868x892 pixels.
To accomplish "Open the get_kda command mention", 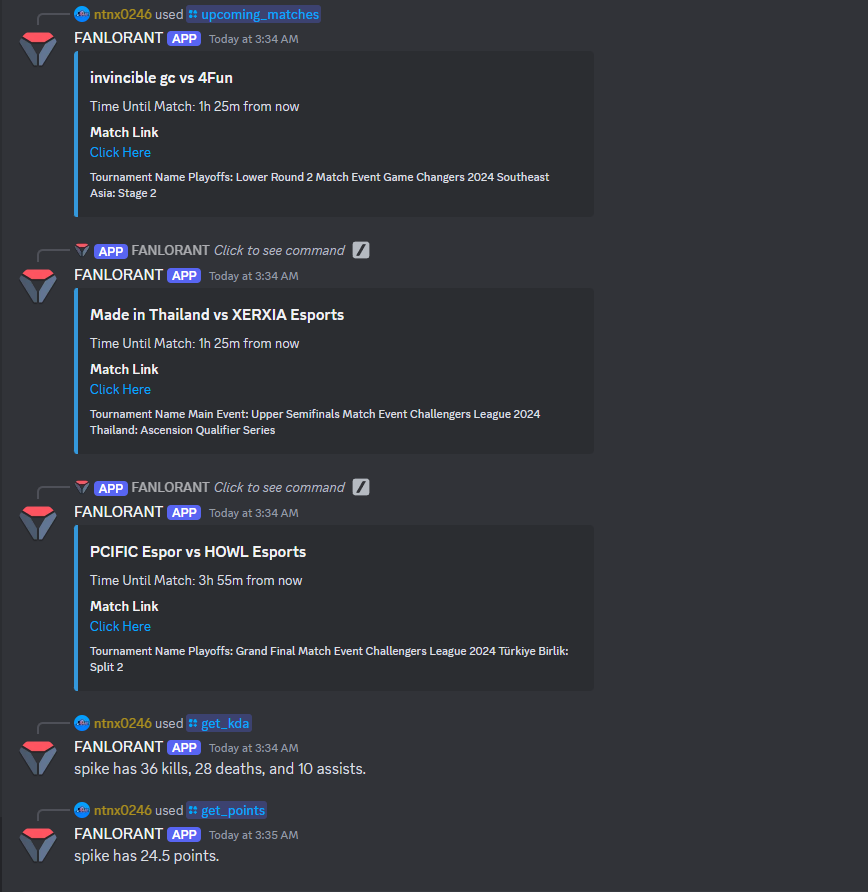I will point(219,723).
